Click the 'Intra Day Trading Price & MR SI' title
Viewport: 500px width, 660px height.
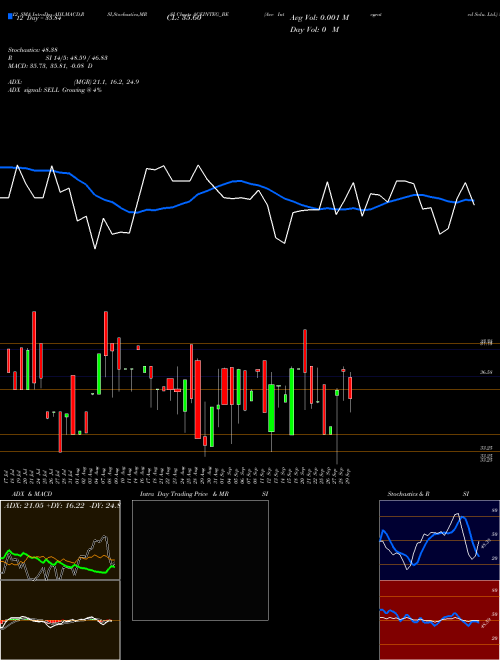pyautogui.click(x=204, y=494)
